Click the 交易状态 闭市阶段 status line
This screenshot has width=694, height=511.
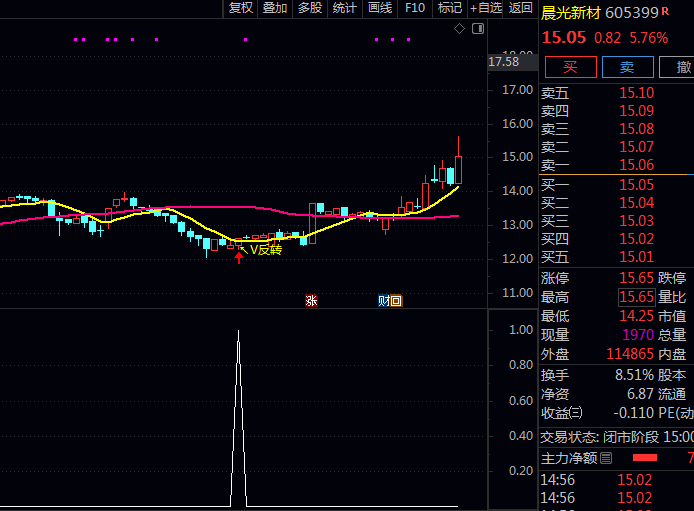[x=617, y=437]
